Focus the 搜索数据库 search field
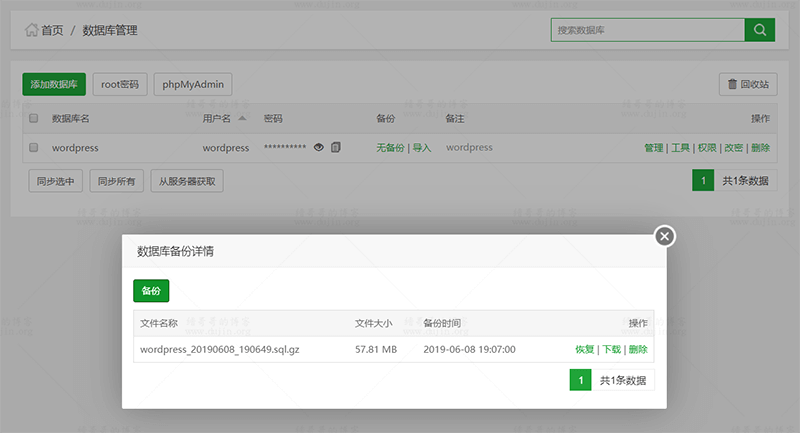Image resolution: width=800 pixels, height=433 pixels. pyautogui.click(x=648, y=30)
